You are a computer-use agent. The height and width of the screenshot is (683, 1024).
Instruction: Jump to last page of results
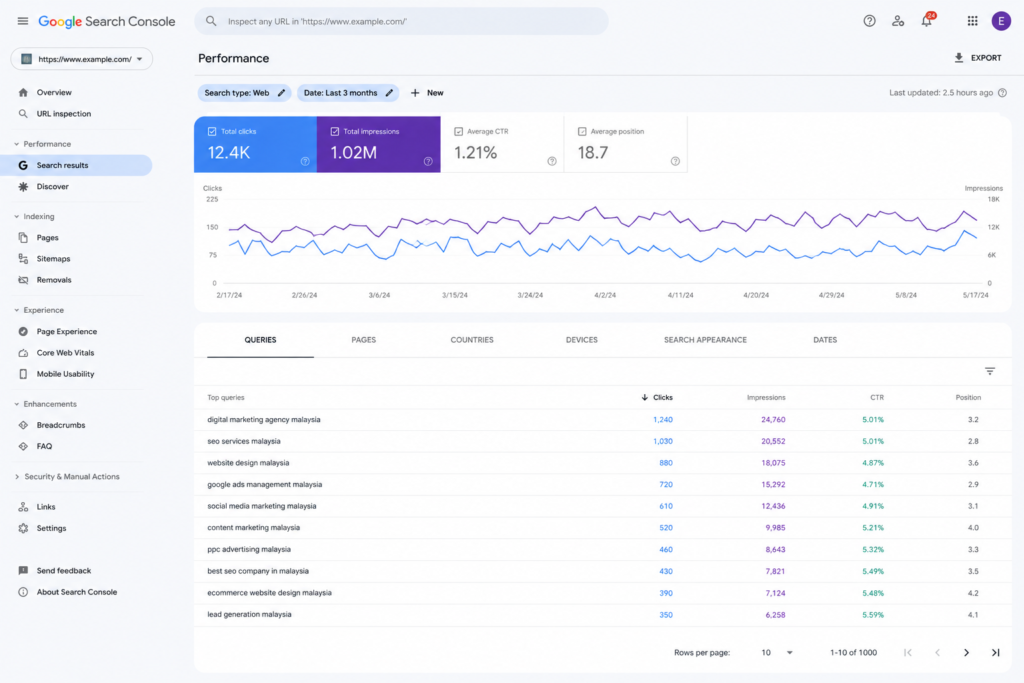995,652
